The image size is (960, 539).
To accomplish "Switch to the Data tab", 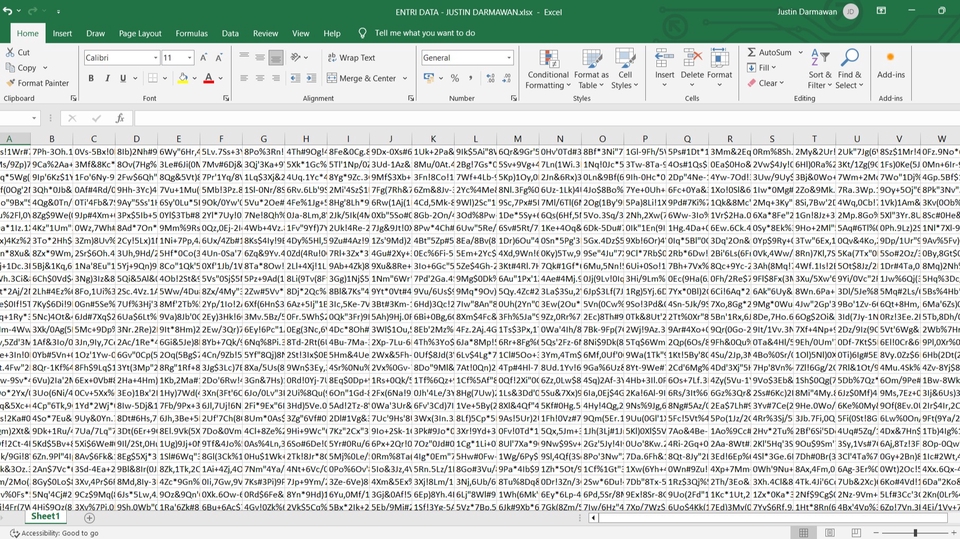I will pyautogui.click(x=230, y=34).
